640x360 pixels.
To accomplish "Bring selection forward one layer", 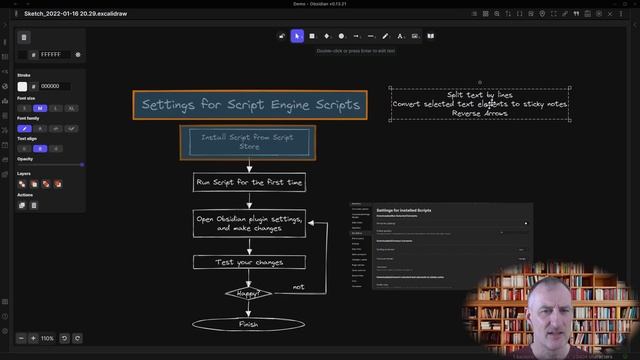I will 46,184.
